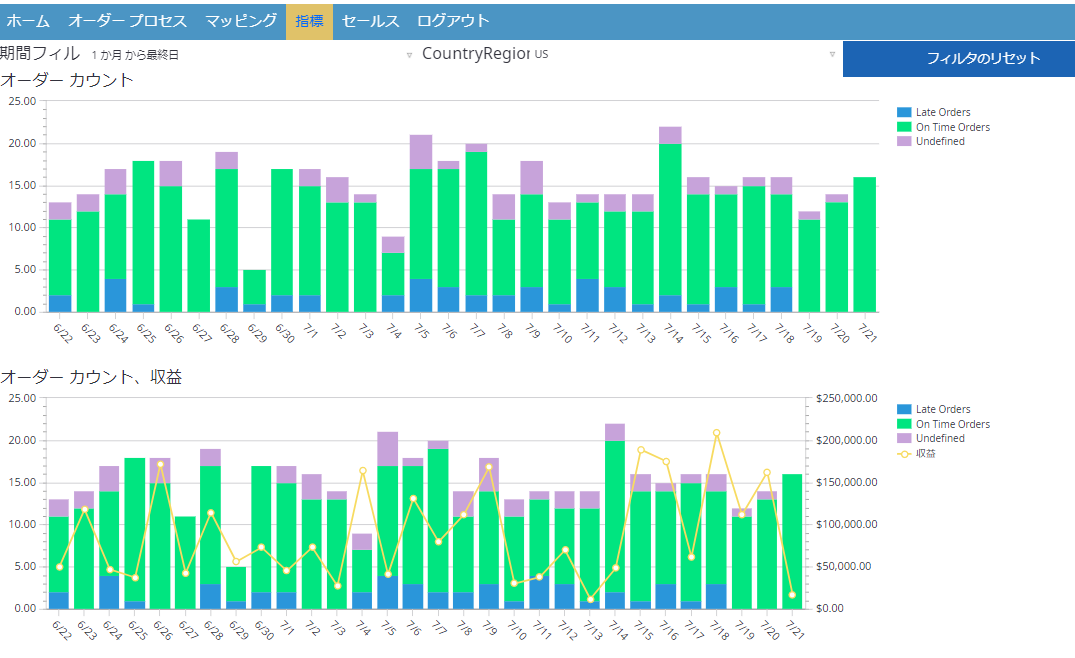This screenshot has width=1075, height=658.
Task: Expand the 期間フィルタ dropdown arrow
Action: pyautogui.click(x=409, y=55)
